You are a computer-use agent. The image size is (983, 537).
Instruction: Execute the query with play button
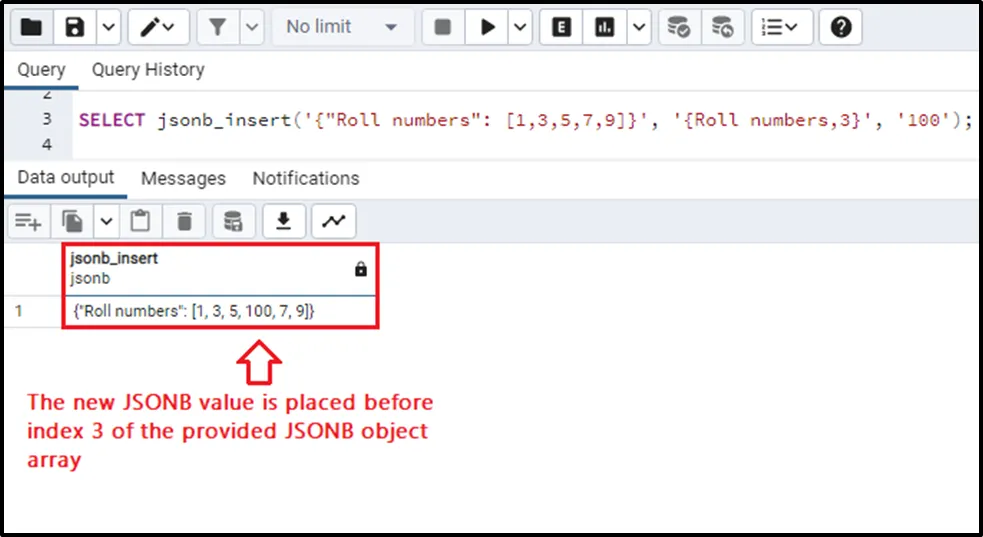[x=487, y=27]
